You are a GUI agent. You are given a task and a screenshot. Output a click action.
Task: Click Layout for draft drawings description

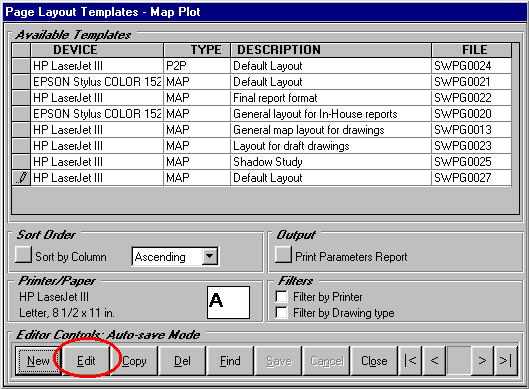coord(331,146)
